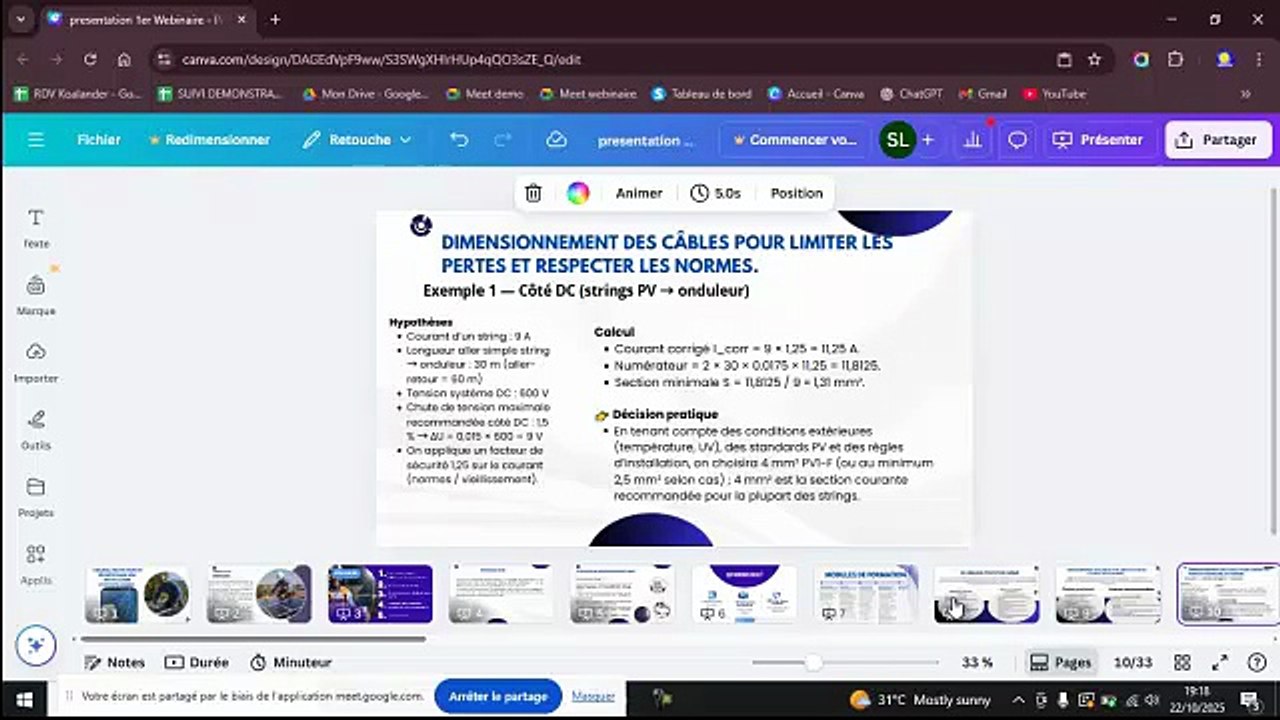The image size is (1280, 720).
Task: Click the thumbnail strip horizontal scrollbar
Action: pos(254,638)
